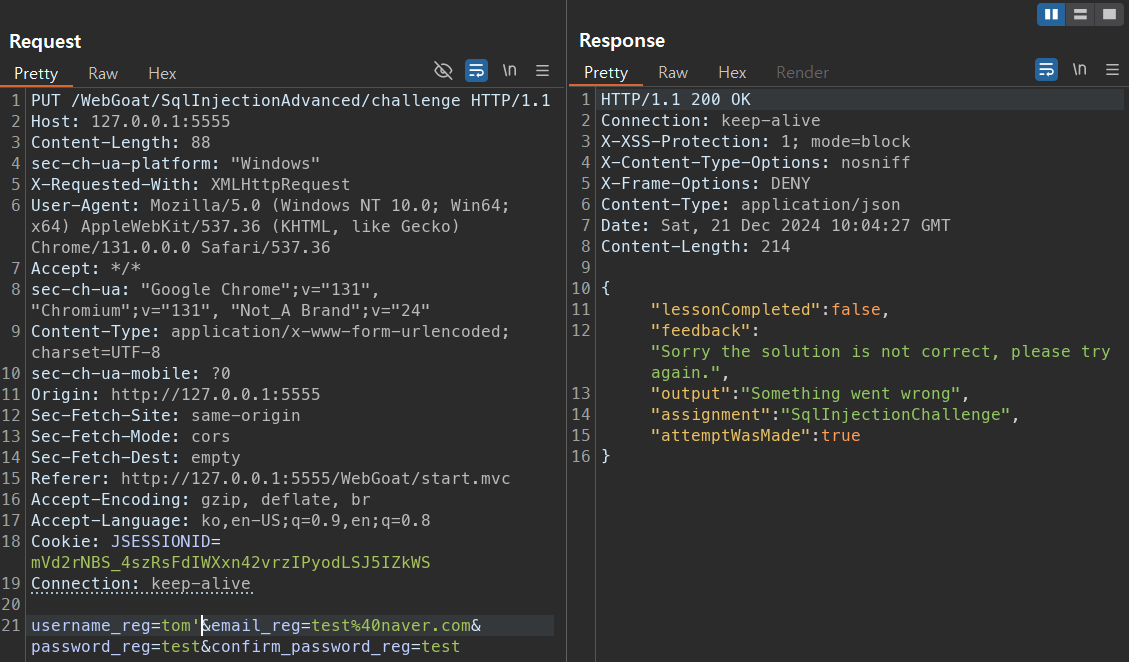
Task: Click the response Date header
Action: (775, 225)
